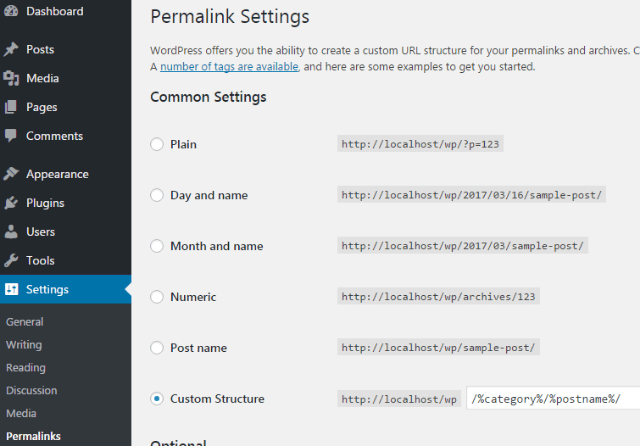Click the Post name sample-post example URL

coord(438,348)
